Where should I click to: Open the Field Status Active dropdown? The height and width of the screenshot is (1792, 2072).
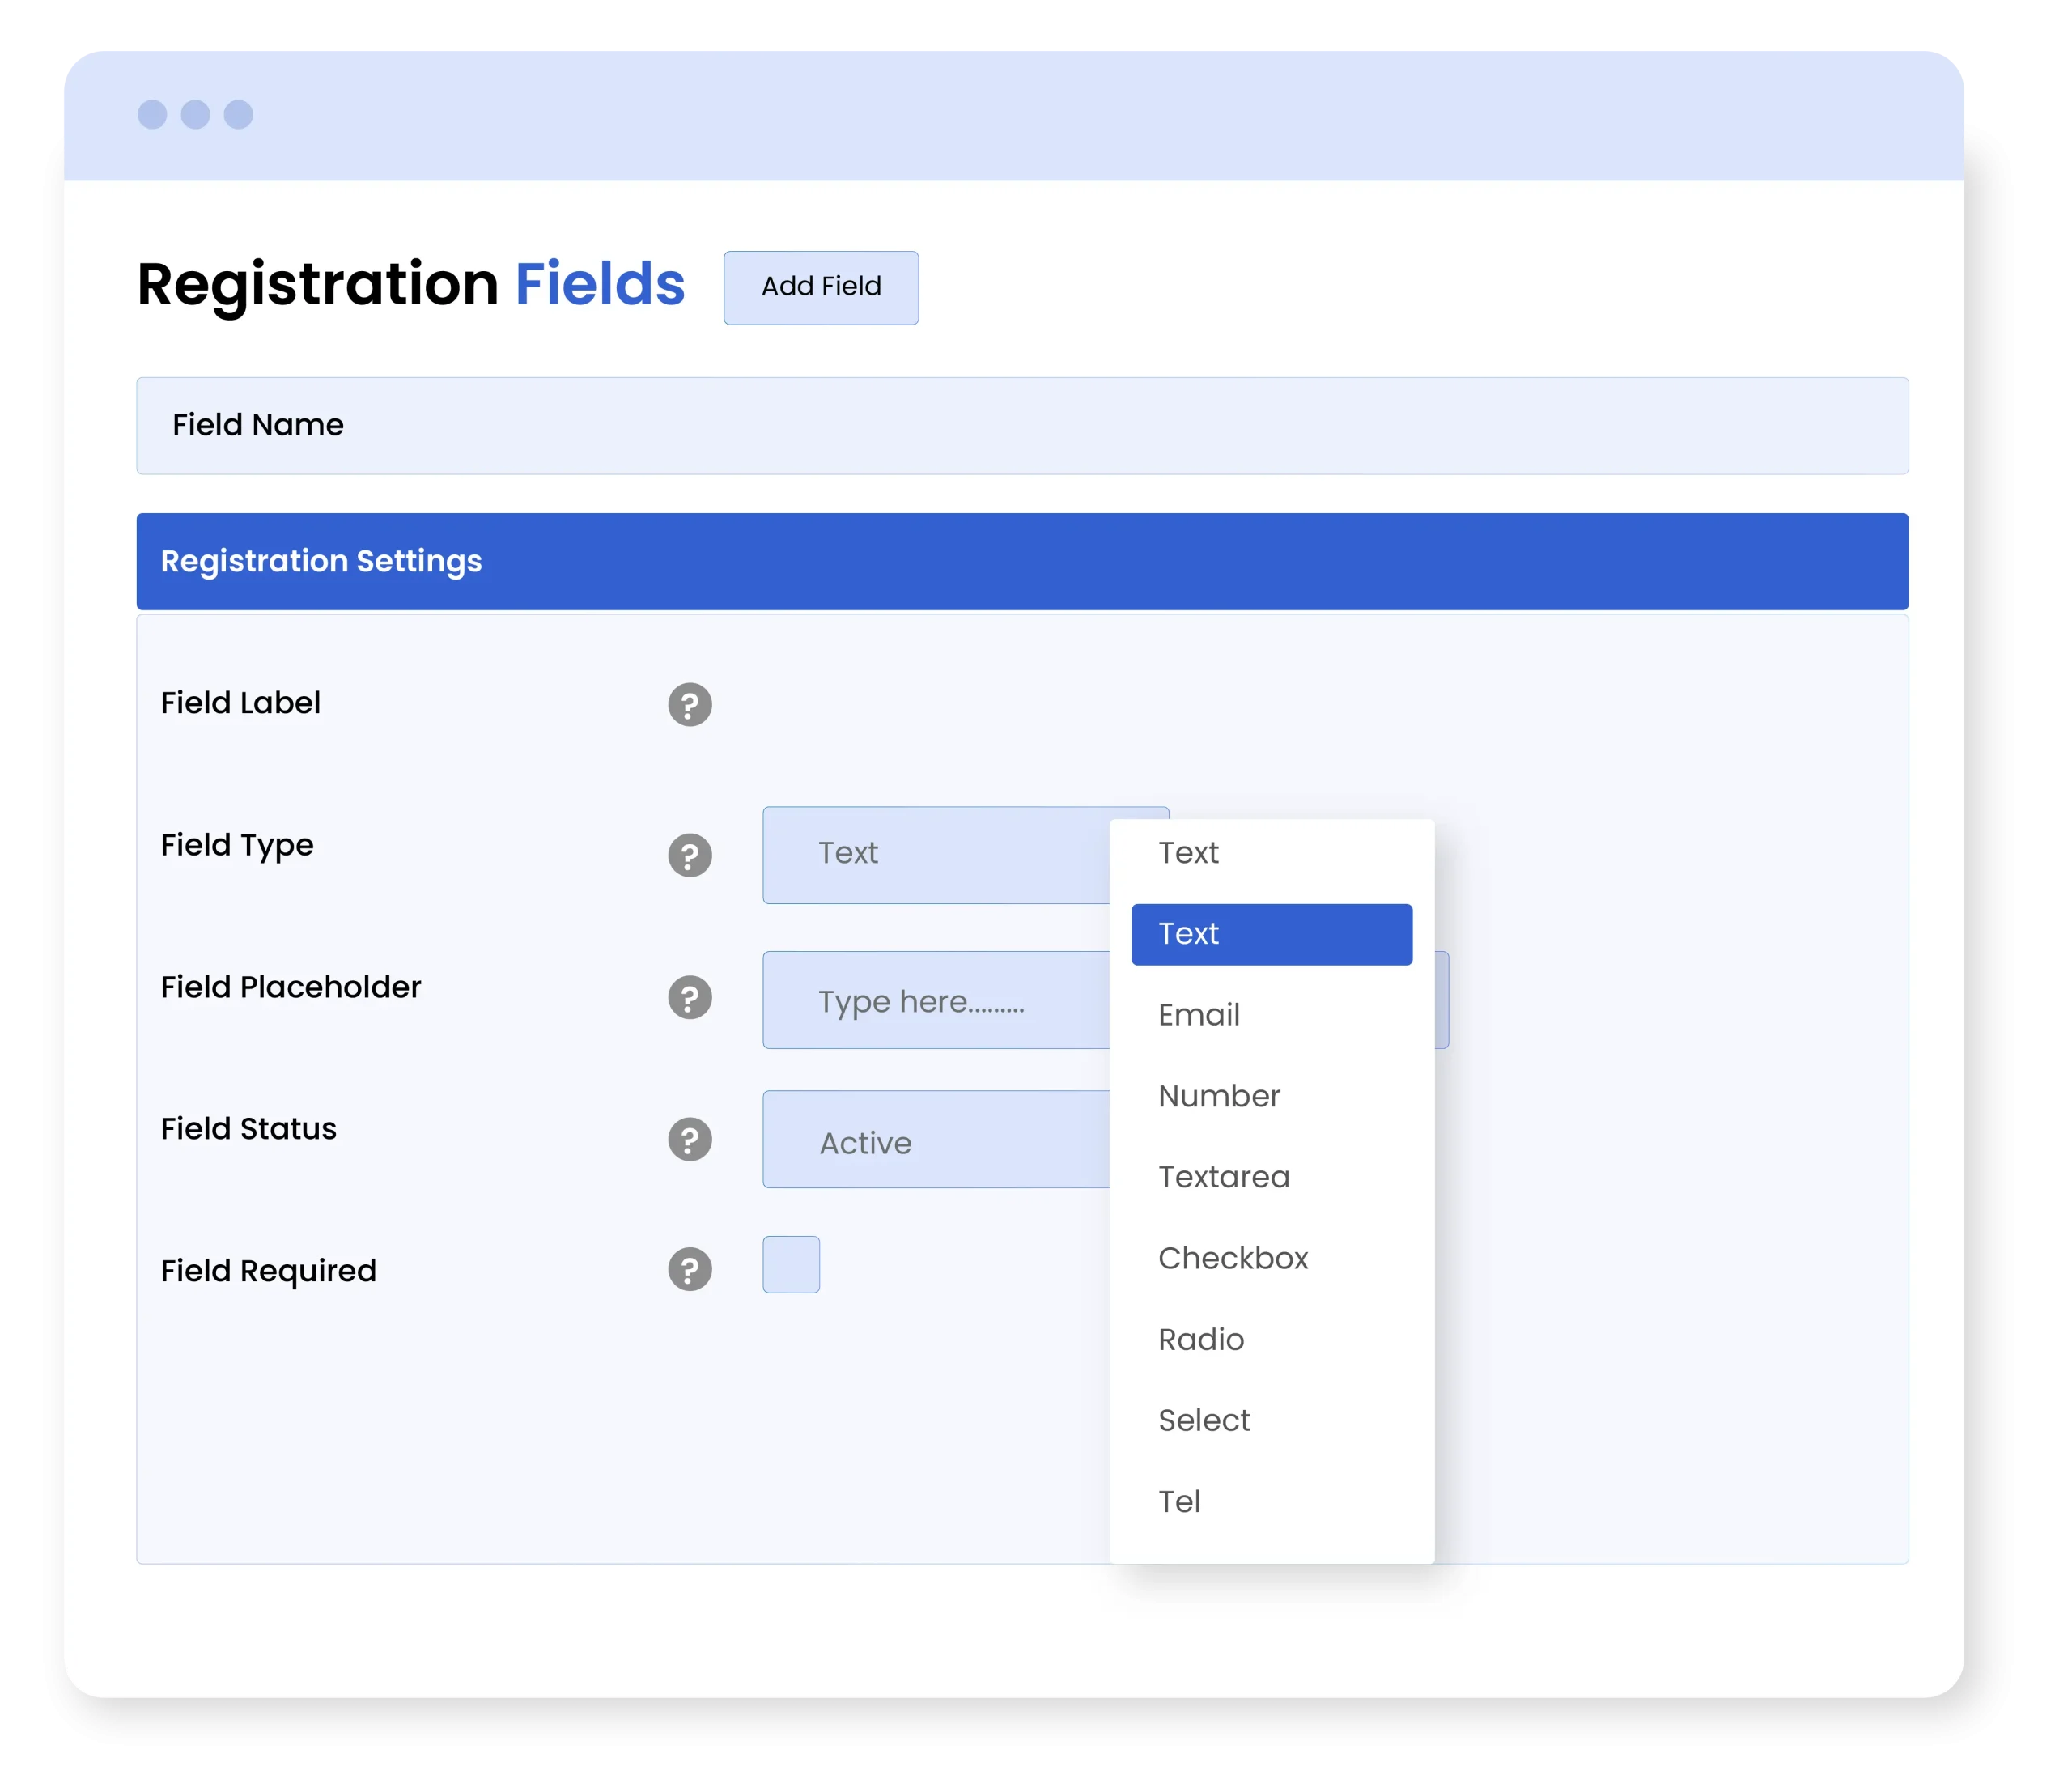[935, 1139]
